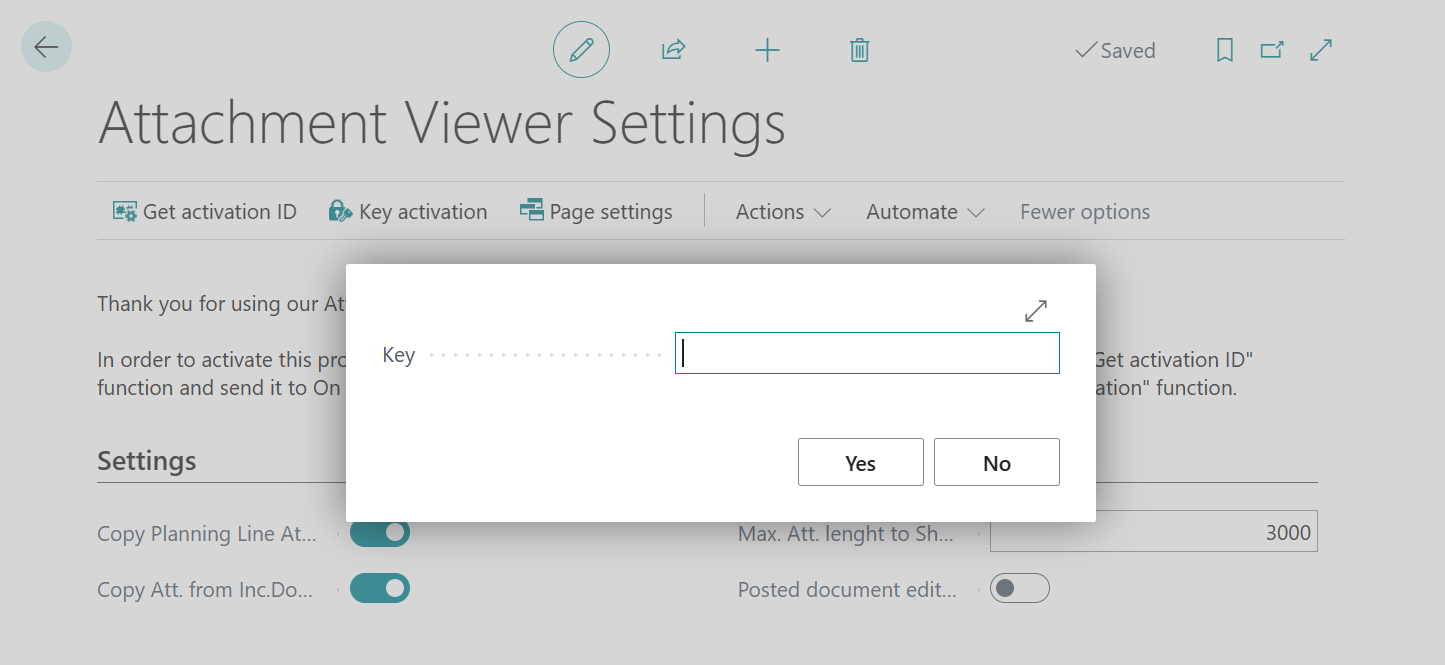
Task: Open Page settings action
Action: (x=596, y=212)
